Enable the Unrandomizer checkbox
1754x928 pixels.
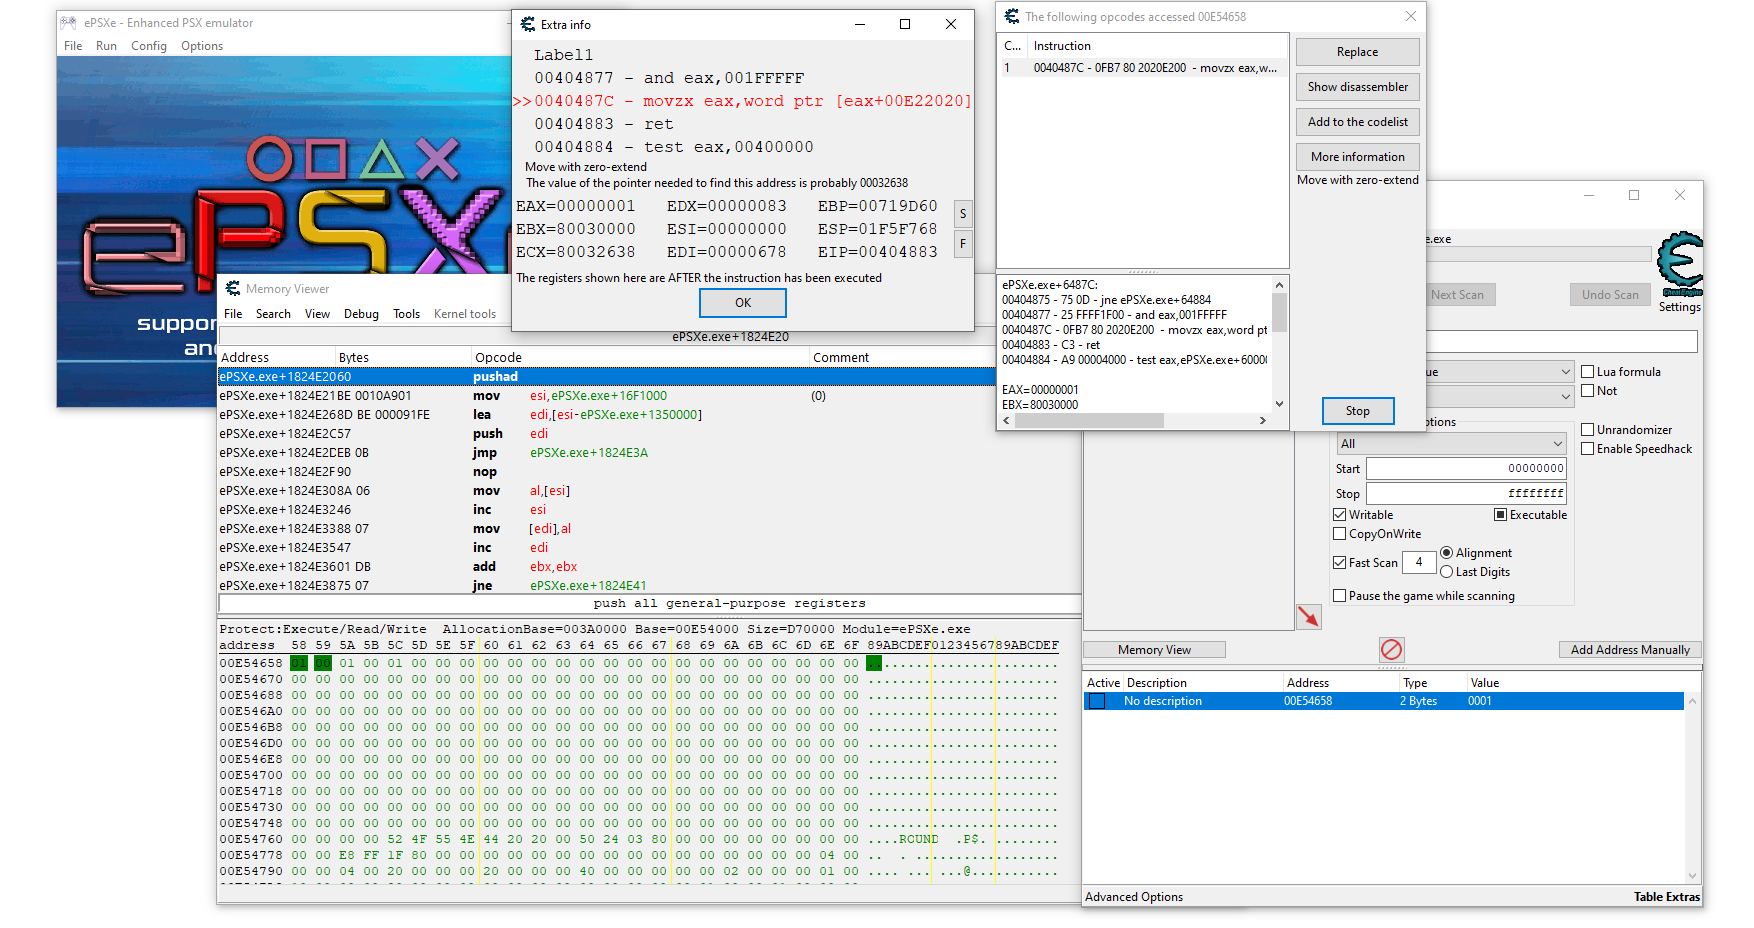pyautogui.click(x=1587, y=429)
